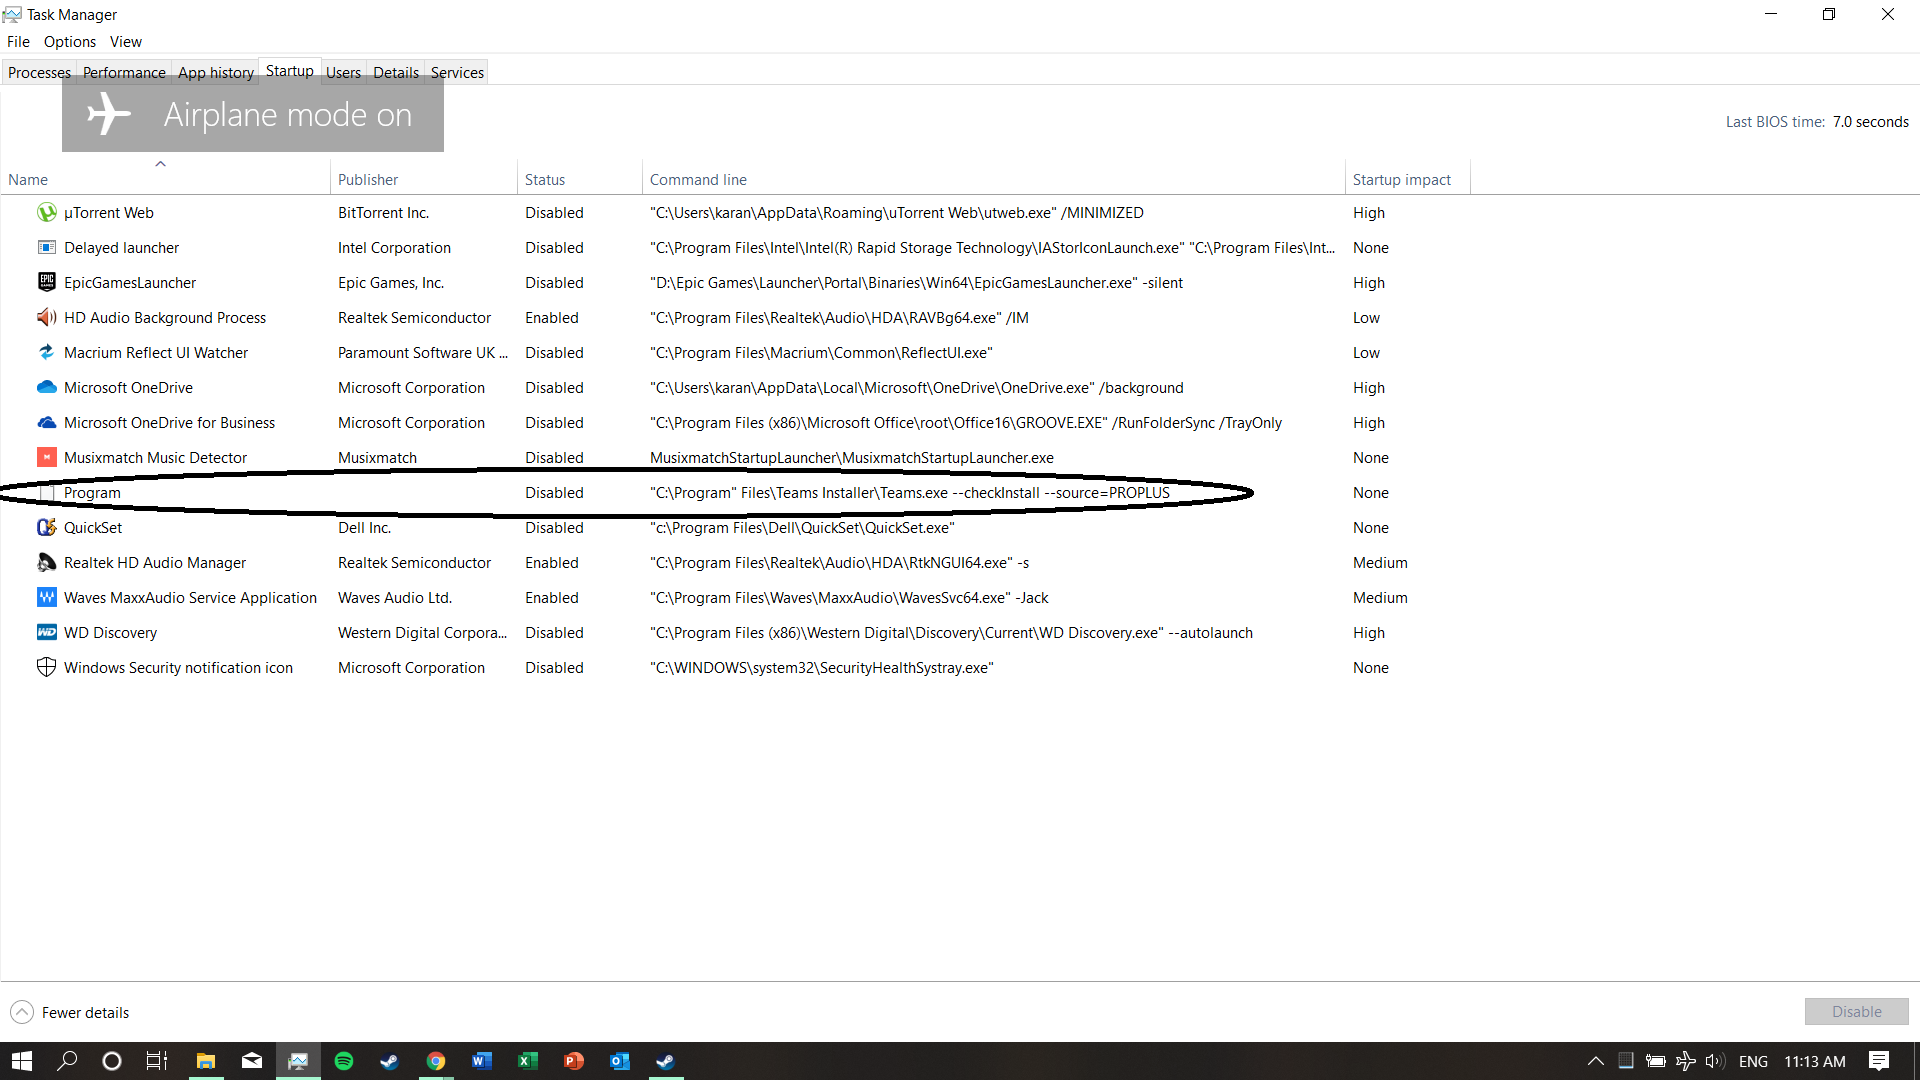This screenshot has height=1080, width=1920.
Task: Open the Options menu
Action: tap(69, 41)
